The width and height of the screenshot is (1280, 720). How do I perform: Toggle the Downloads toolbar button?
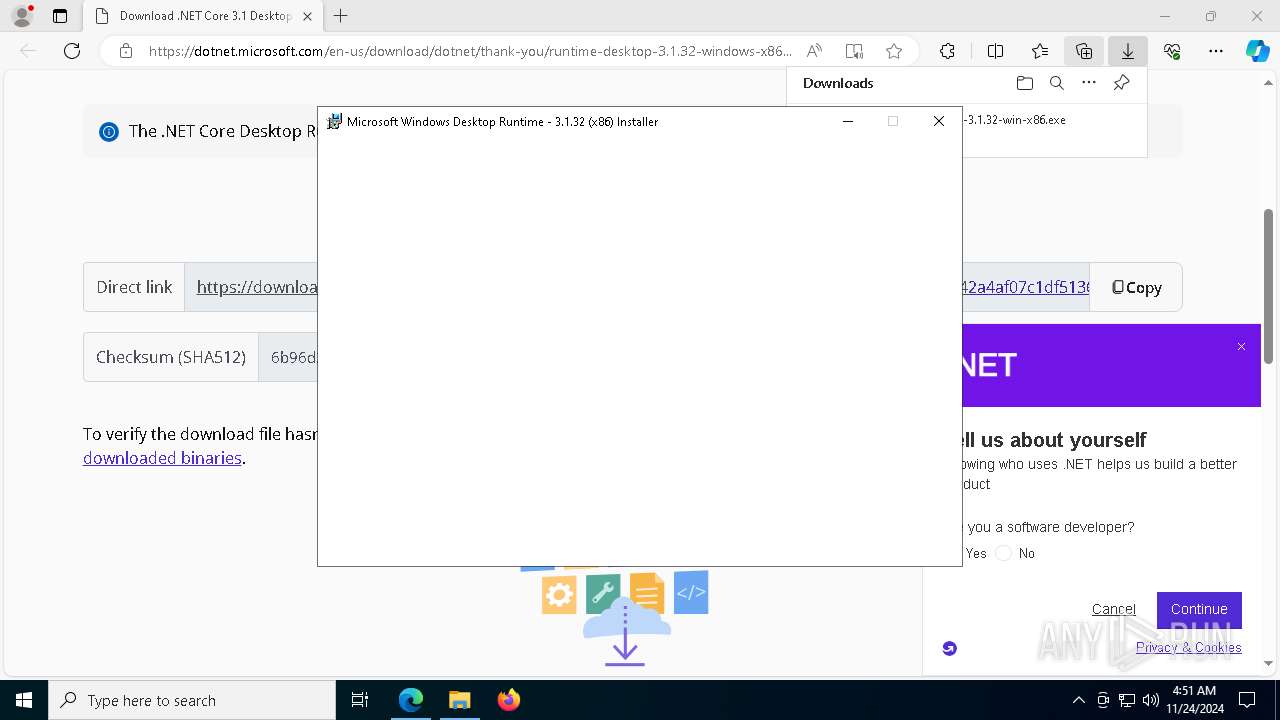point(1128,51)
